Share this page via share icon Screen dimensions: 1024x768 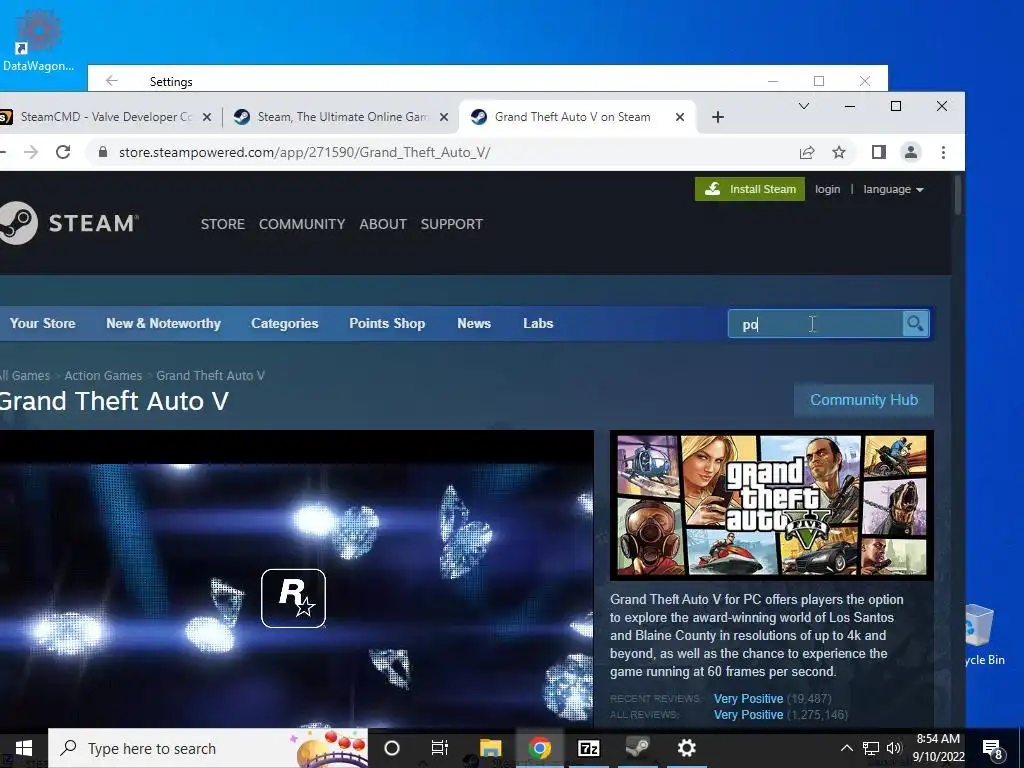[807, 152]
